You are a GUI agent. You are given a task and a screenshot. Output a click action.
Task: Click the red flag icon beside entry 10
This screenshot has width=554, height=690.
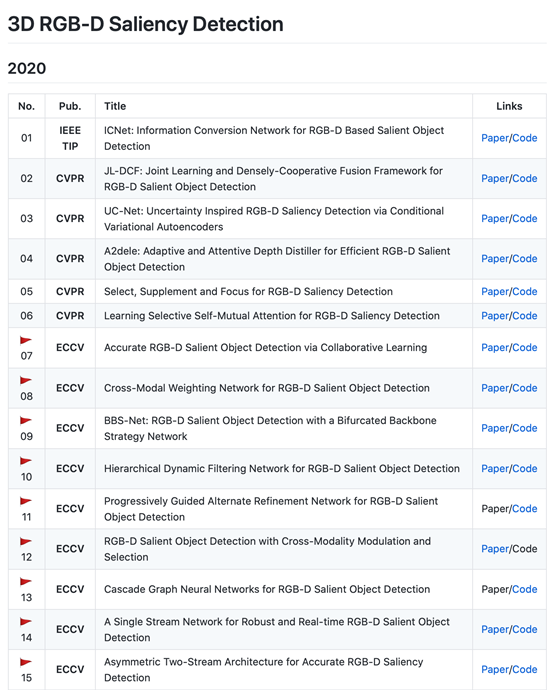tap(26, 461)
